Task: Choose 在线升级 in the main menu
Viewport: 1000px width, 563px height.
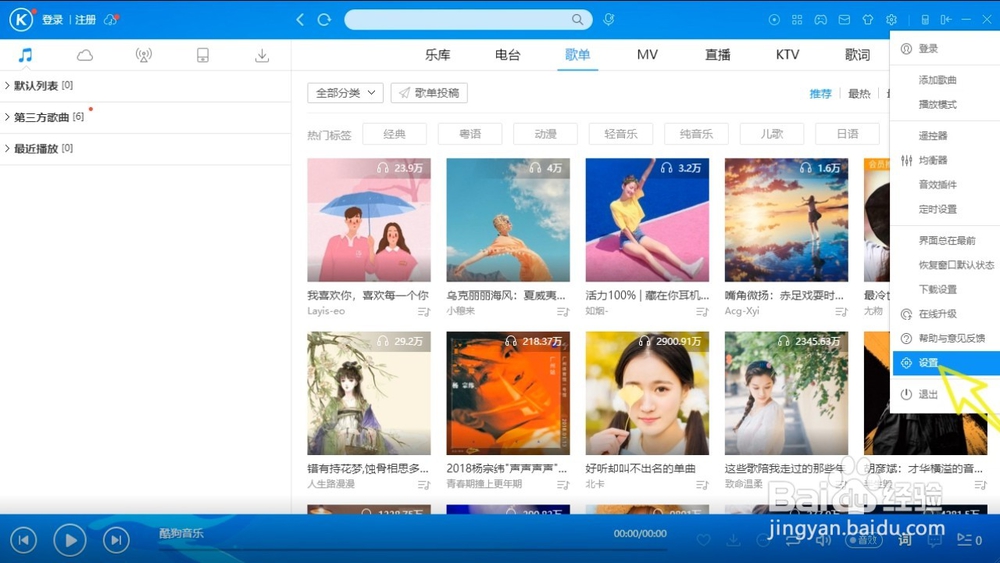Action: (x=946, y=314)
